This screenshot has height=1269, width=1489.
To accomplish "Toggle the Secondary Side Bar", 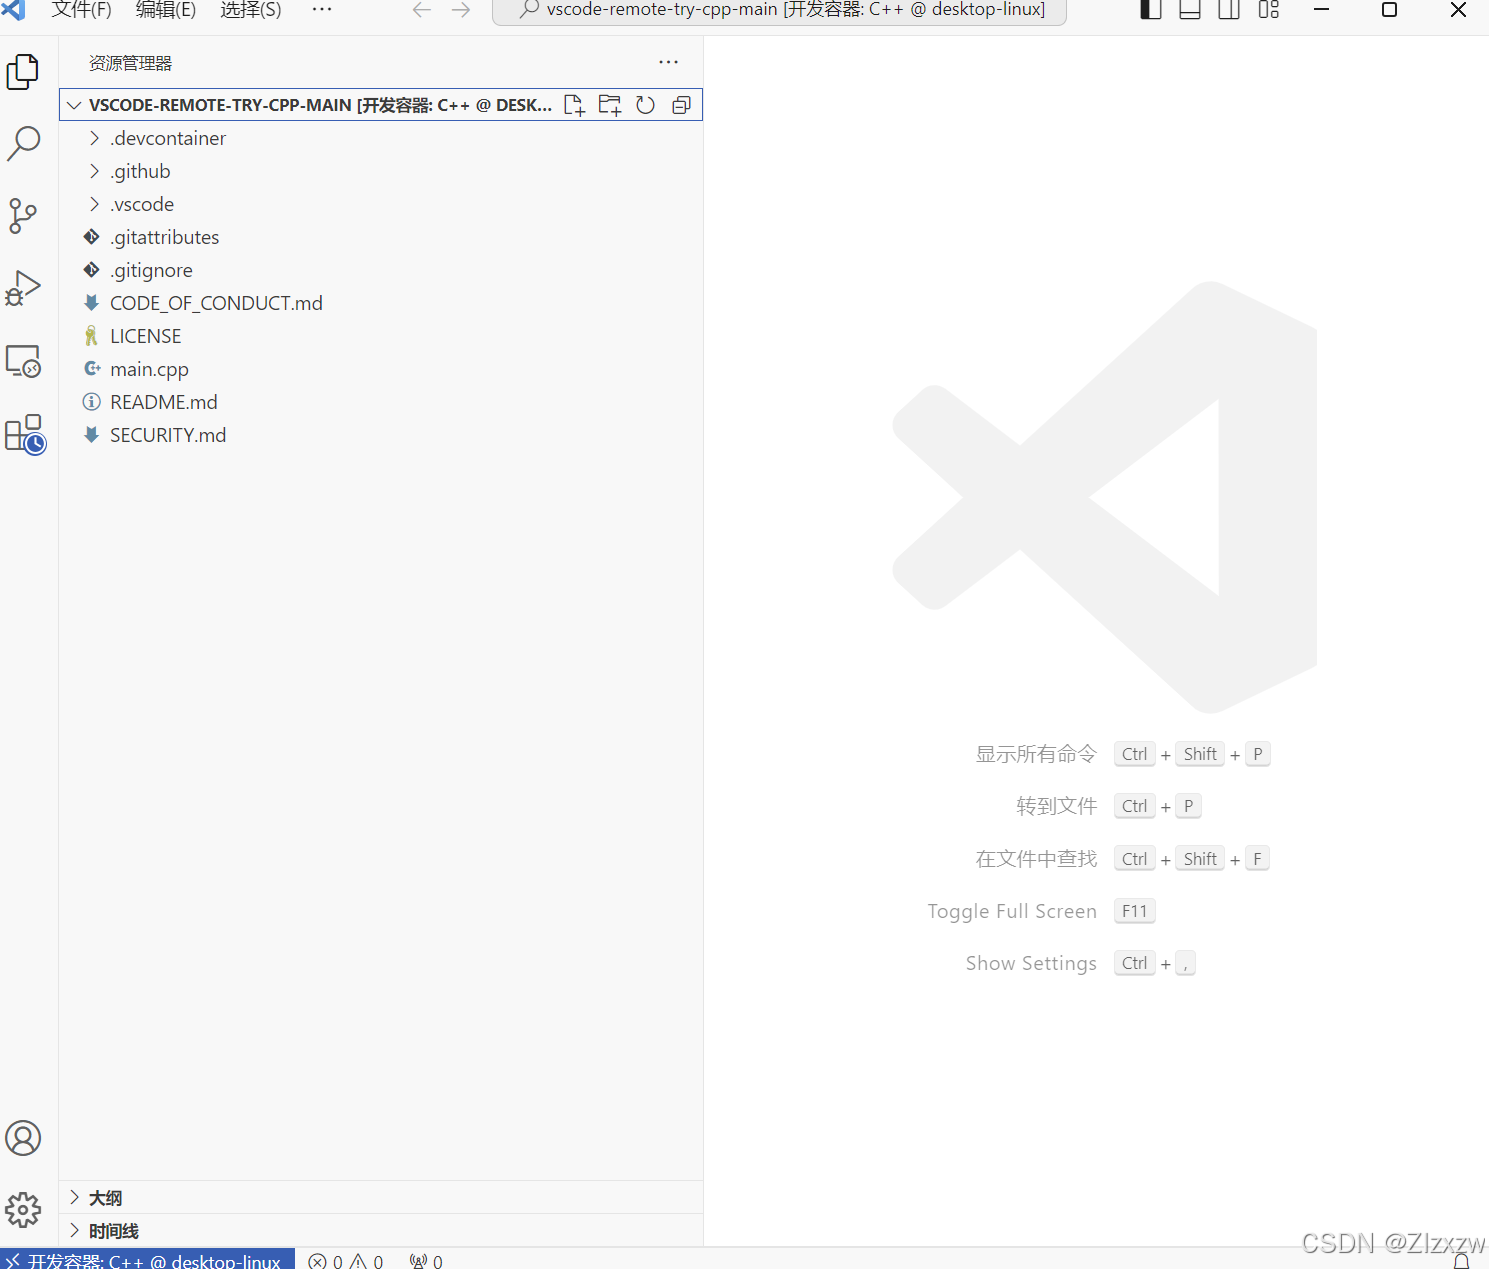I will coord(1229,10).
